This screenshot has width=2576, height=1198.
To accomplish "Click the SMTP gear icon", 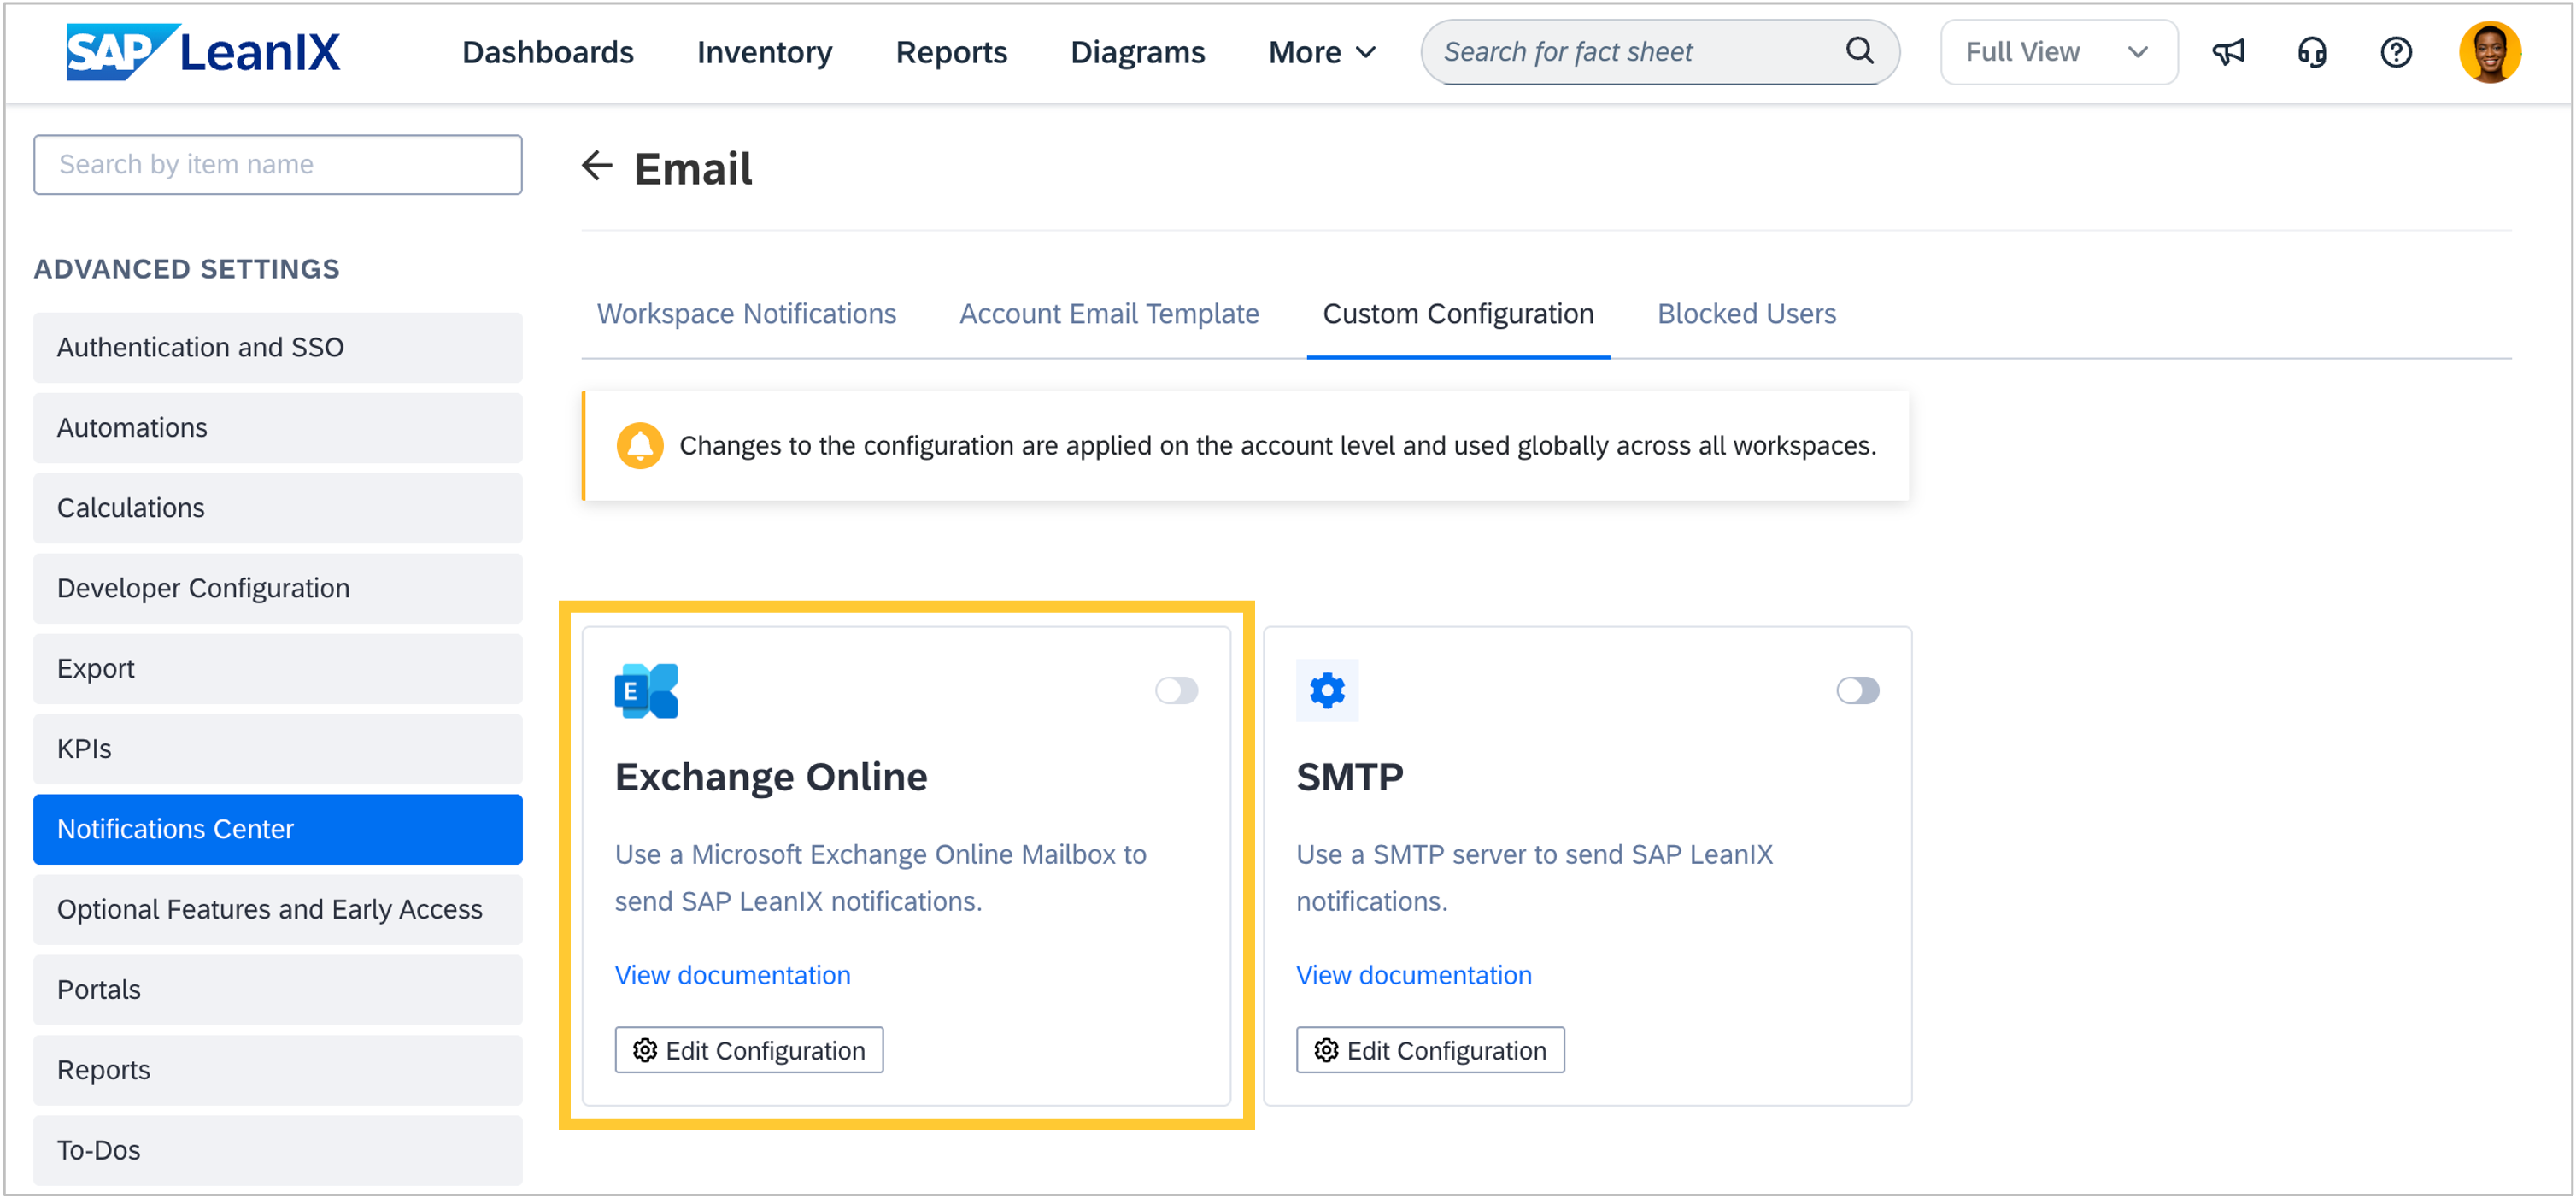I will [x=1326, y=690].
